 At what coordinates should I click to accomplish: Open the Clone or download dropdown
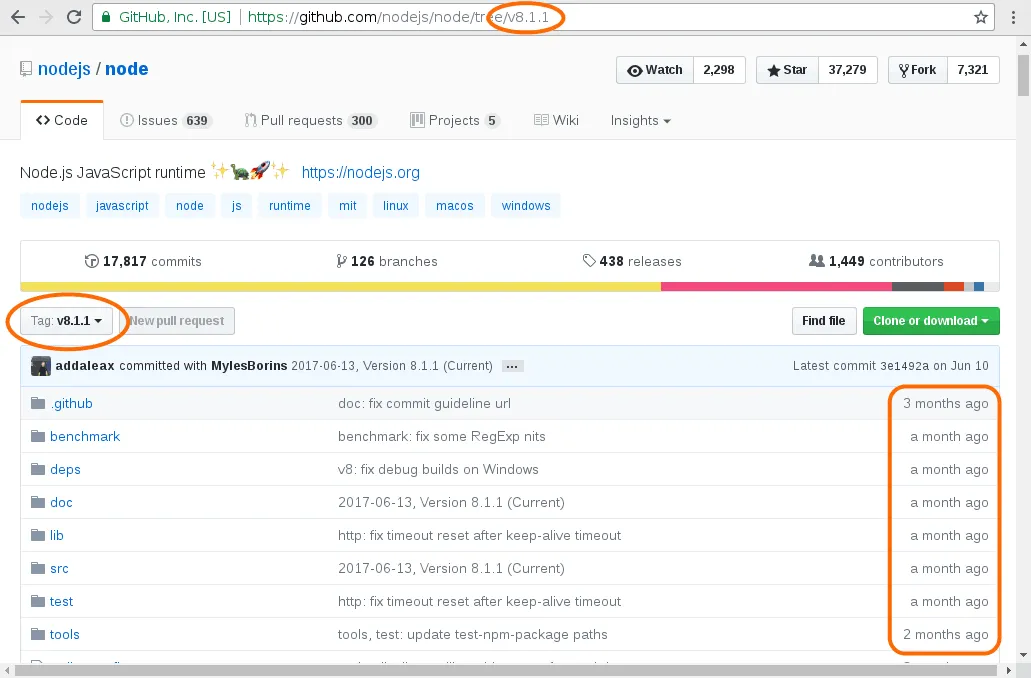click(x=930, y=321)
